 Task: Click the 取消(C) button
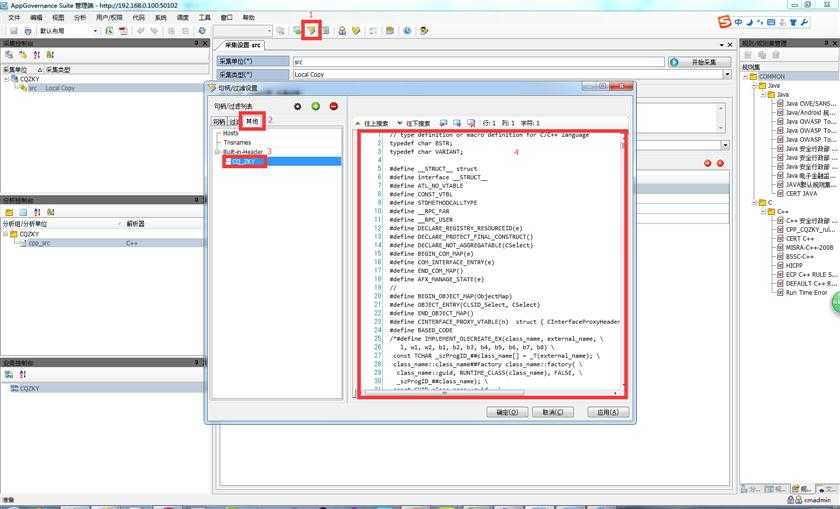point(553,412)
